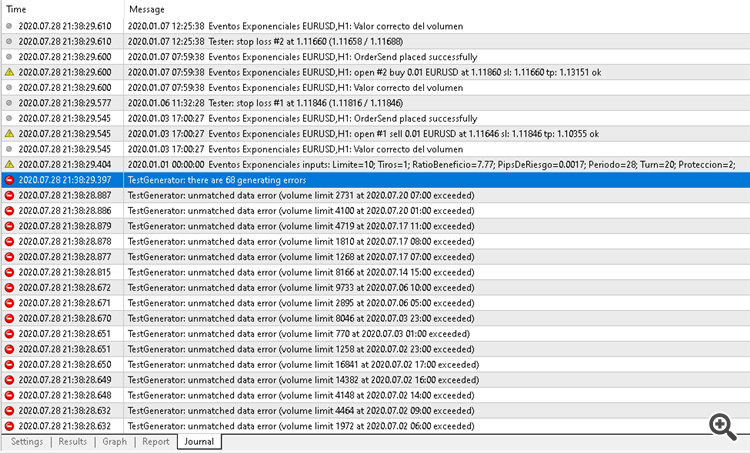Click time cell '2020.07.28 21:38:29.397'

tap(65, 180)
